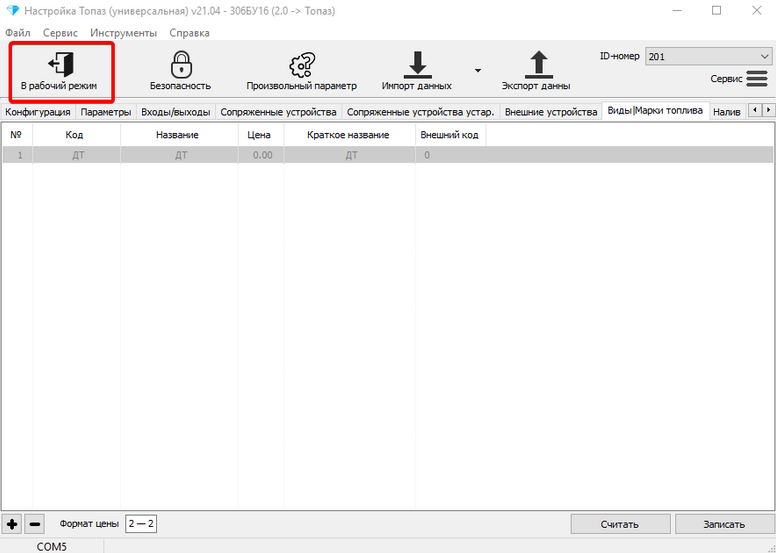Image resolution: width=776 pixels, height=553 pixels.
Task: Open the ID-номер combo box
Action: 708,56
